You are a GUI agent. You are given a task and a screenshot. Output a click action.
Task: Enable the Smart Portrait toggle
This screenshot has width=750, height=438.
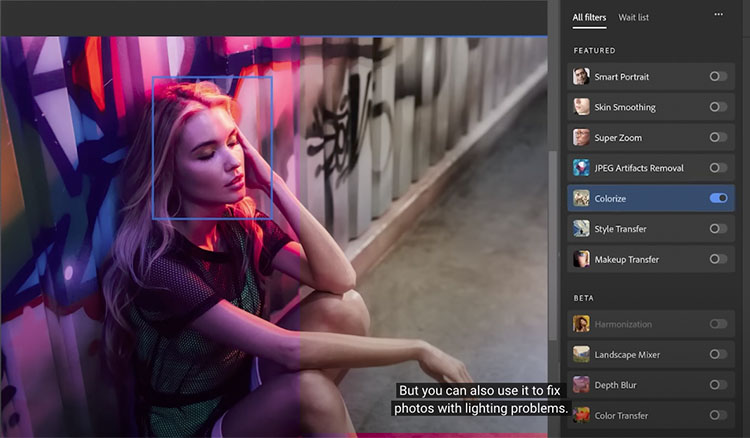718,77
